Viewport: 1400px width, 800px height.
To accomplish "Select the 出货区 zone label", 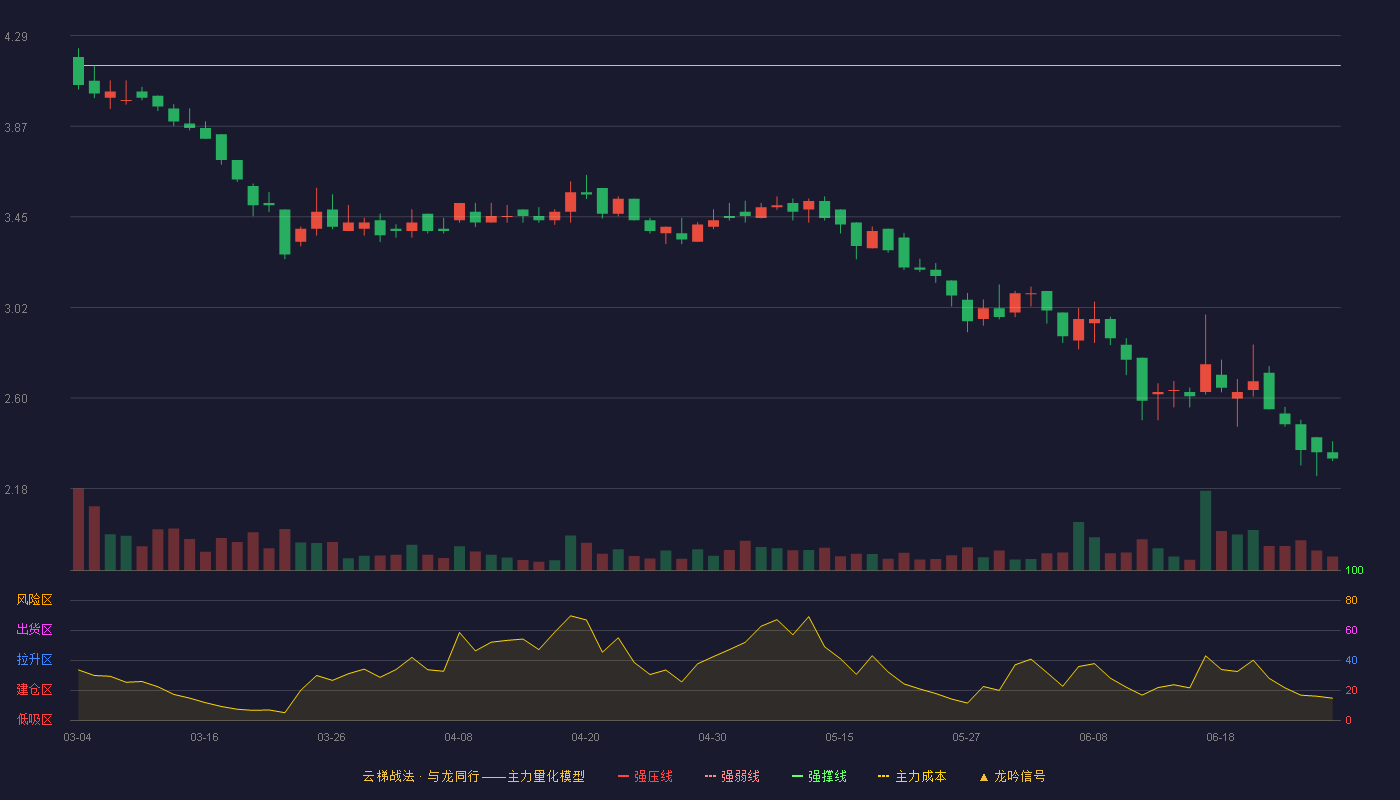I will pyautogui.click(x=34, y=630).
